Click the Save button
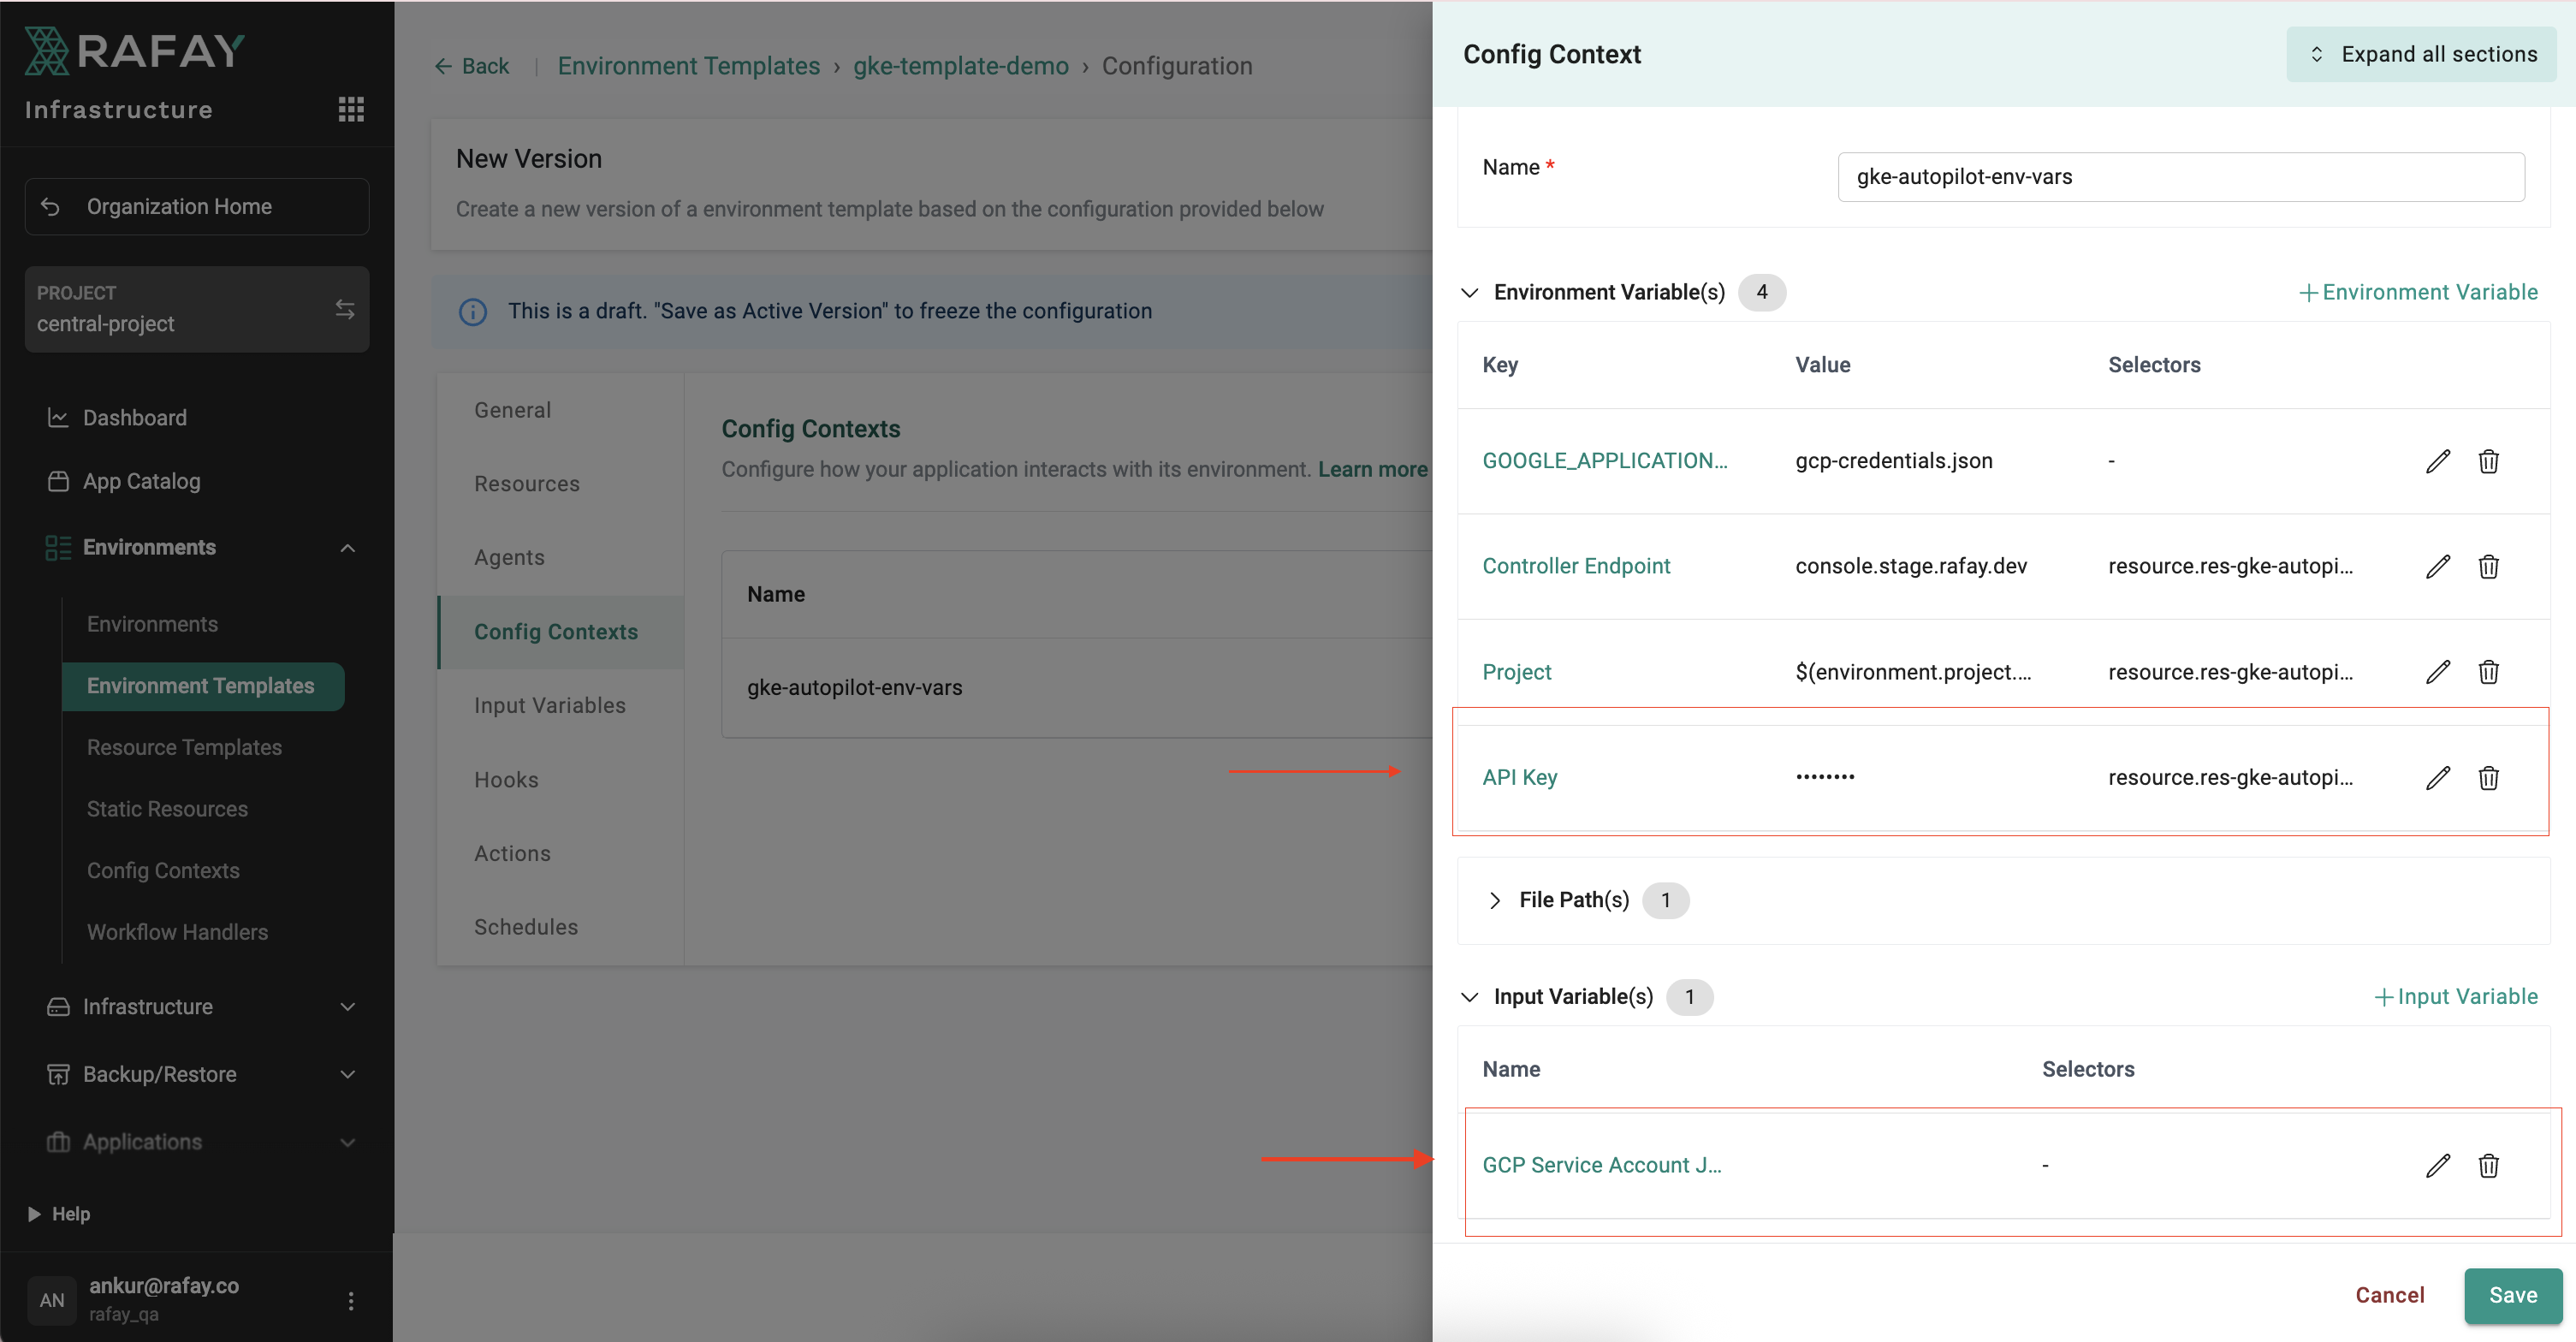 (x=2511, y=1295)
